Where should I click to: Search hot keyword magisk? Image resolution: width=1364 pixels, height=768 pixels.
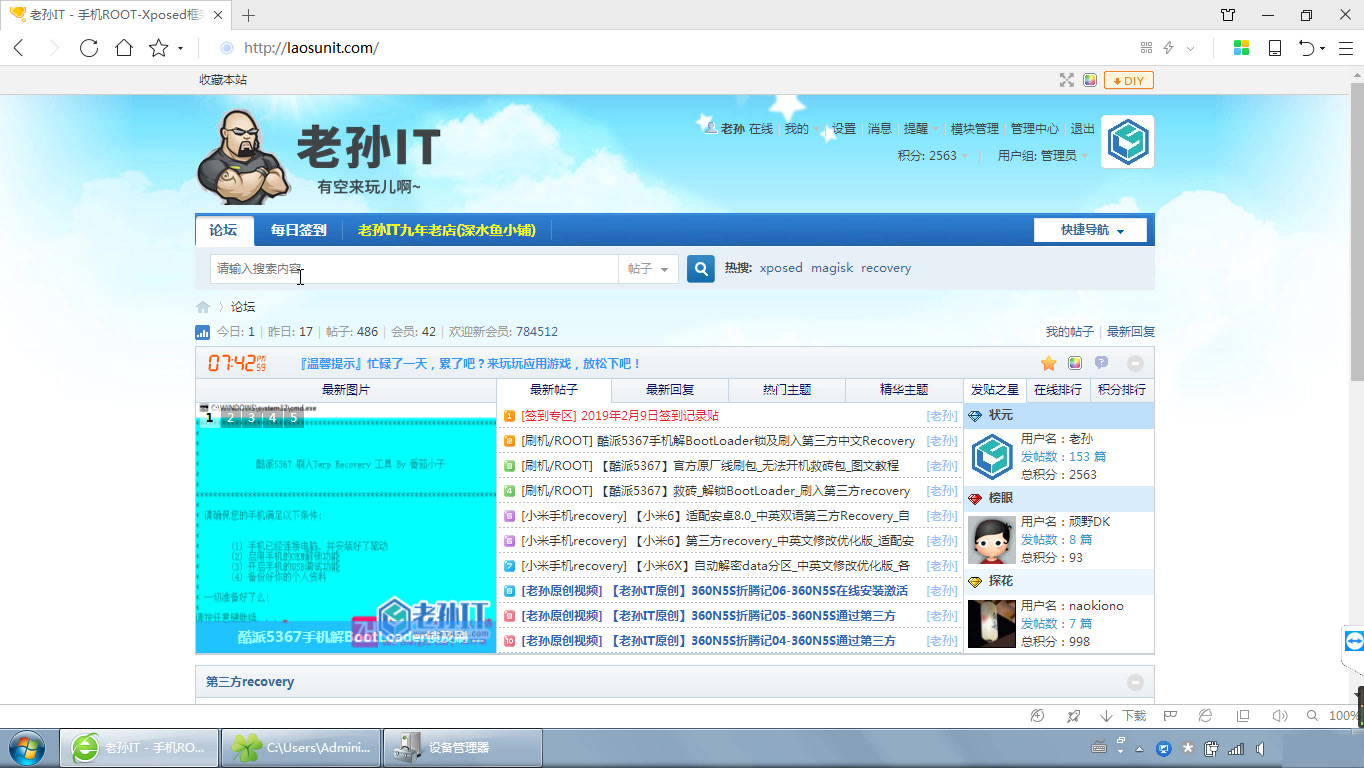pyautogui.click(x=832, y=268)
